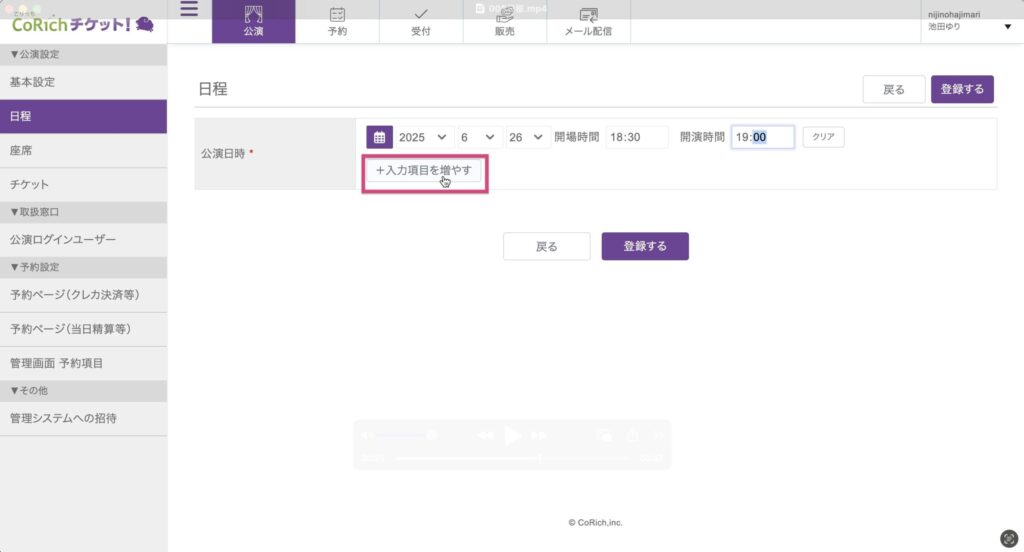Select the 公演 tab in top navigation
This screenshot has width=1024, height=552.
point(253,21)
